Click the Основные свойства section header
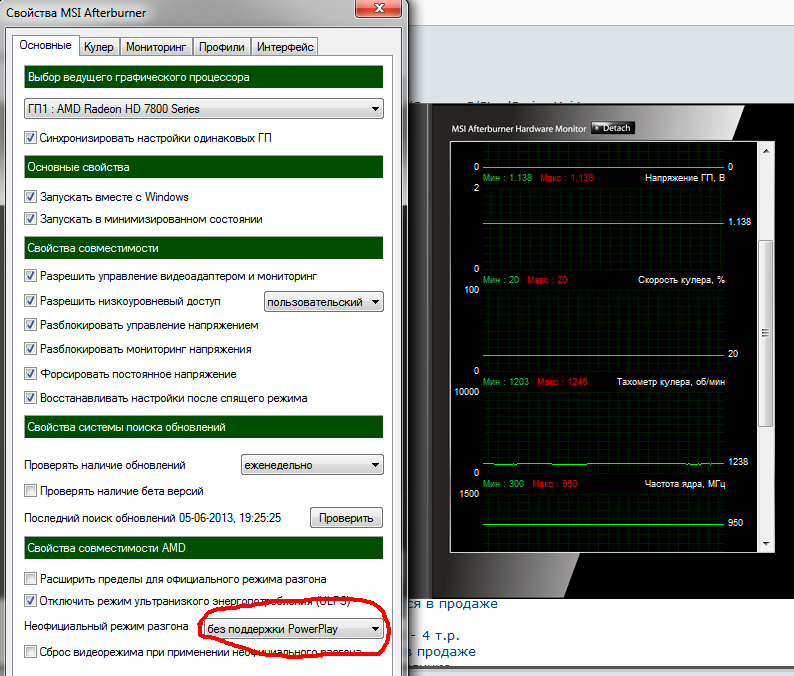This screenshot has width=794, height=676. pos(204,167)
